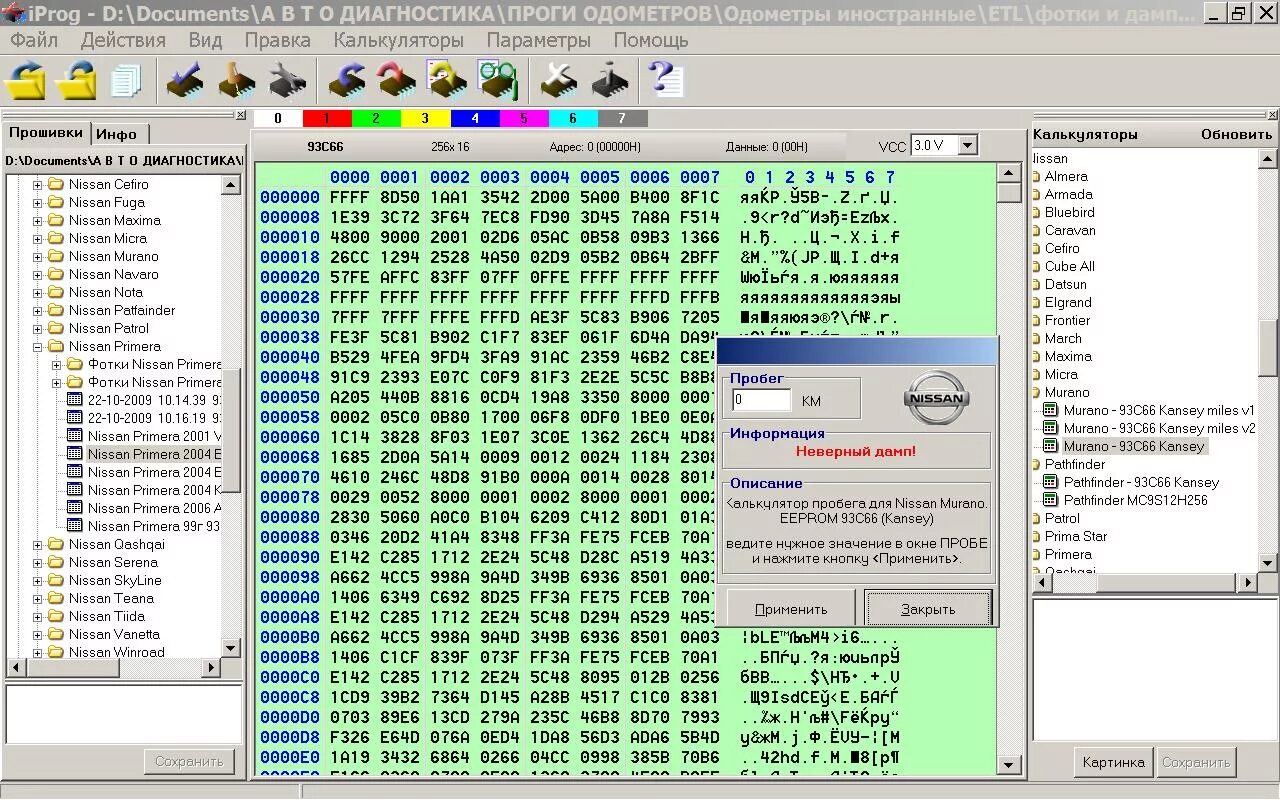
Task: Click the Almera folder icon in calculators
Action: [x=1037, y=176]
